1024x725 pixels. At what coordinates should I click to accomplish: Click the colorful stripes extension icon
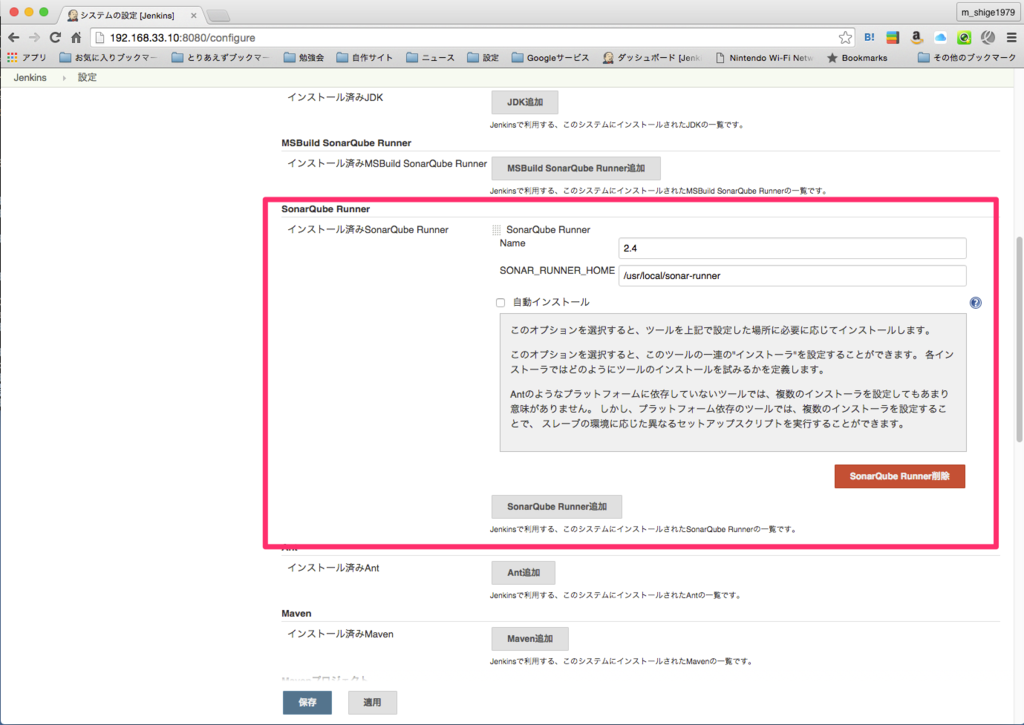click(893, 38)
